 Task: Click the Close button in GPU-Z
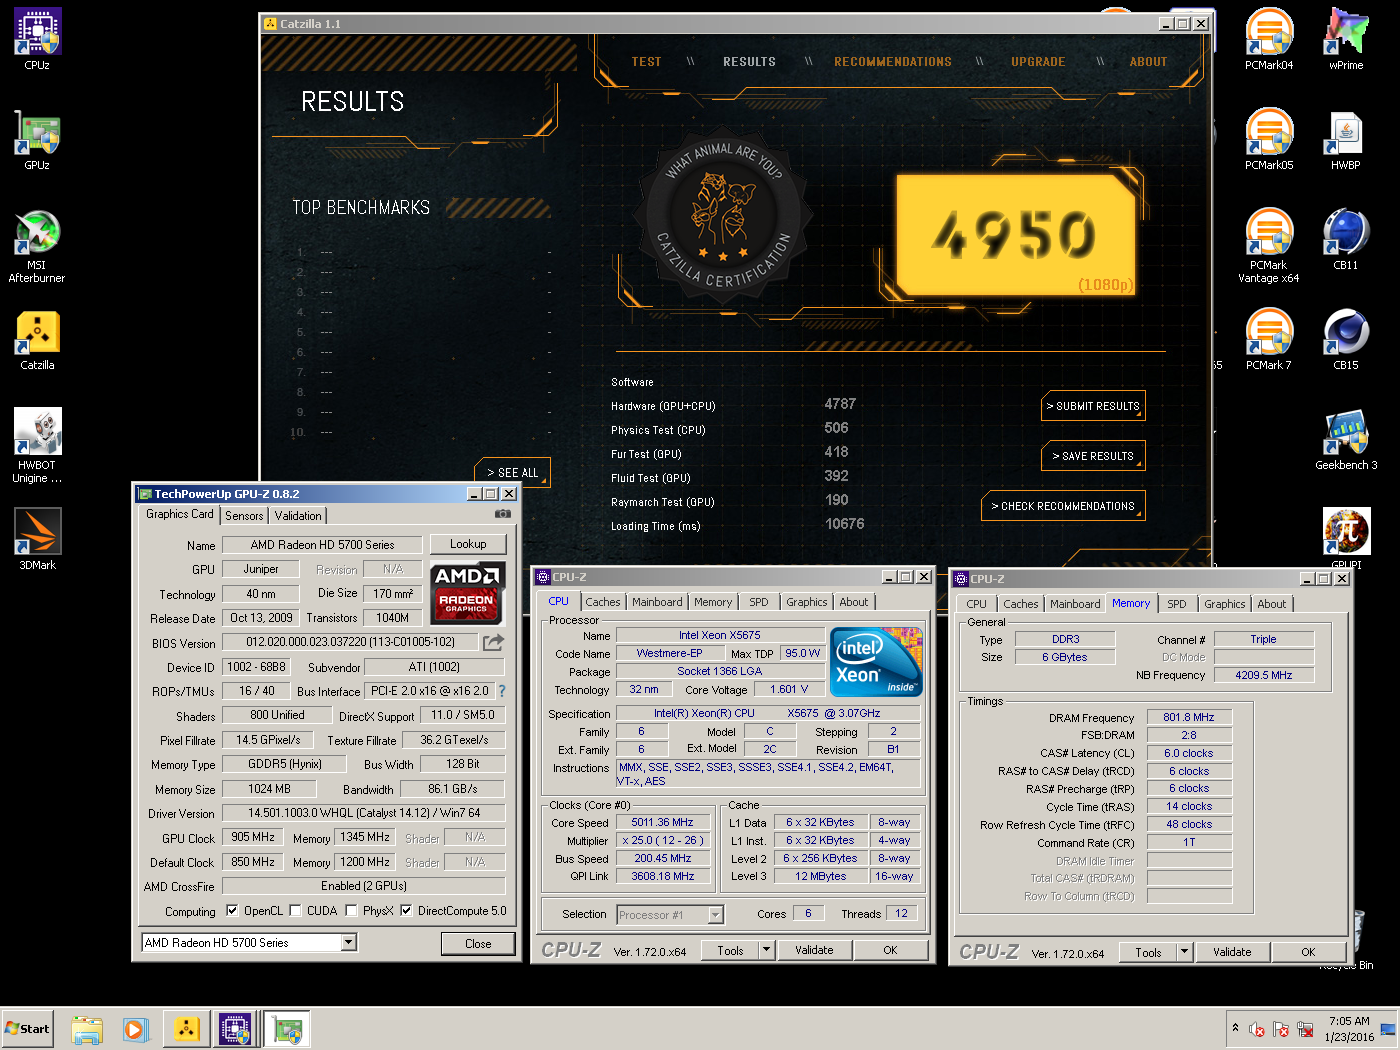pos(478,943)
